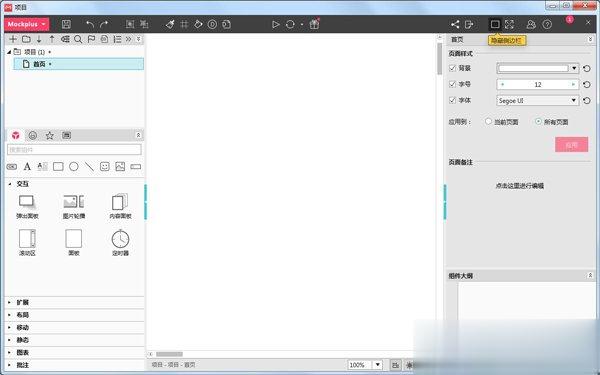This screenshot has height=375, width=600.
Task: Switch to the templates tab
Action: pyautogui.click(x=67, y=135)
